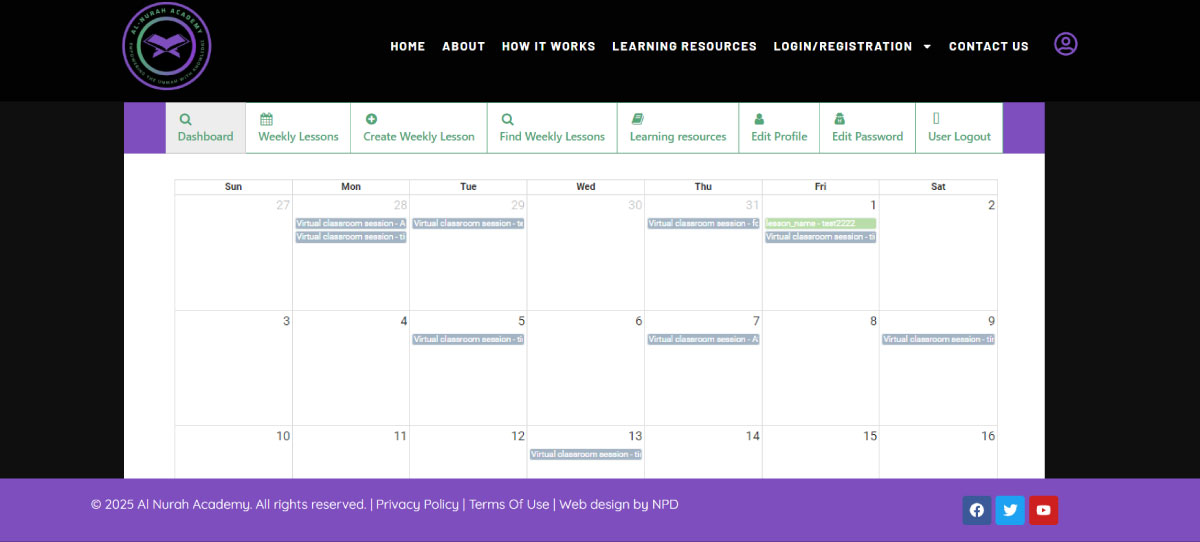This screenshot has height=542, width=1200.
Task: Open the green lesson_name - test2222 event
Action: point(821,223)
